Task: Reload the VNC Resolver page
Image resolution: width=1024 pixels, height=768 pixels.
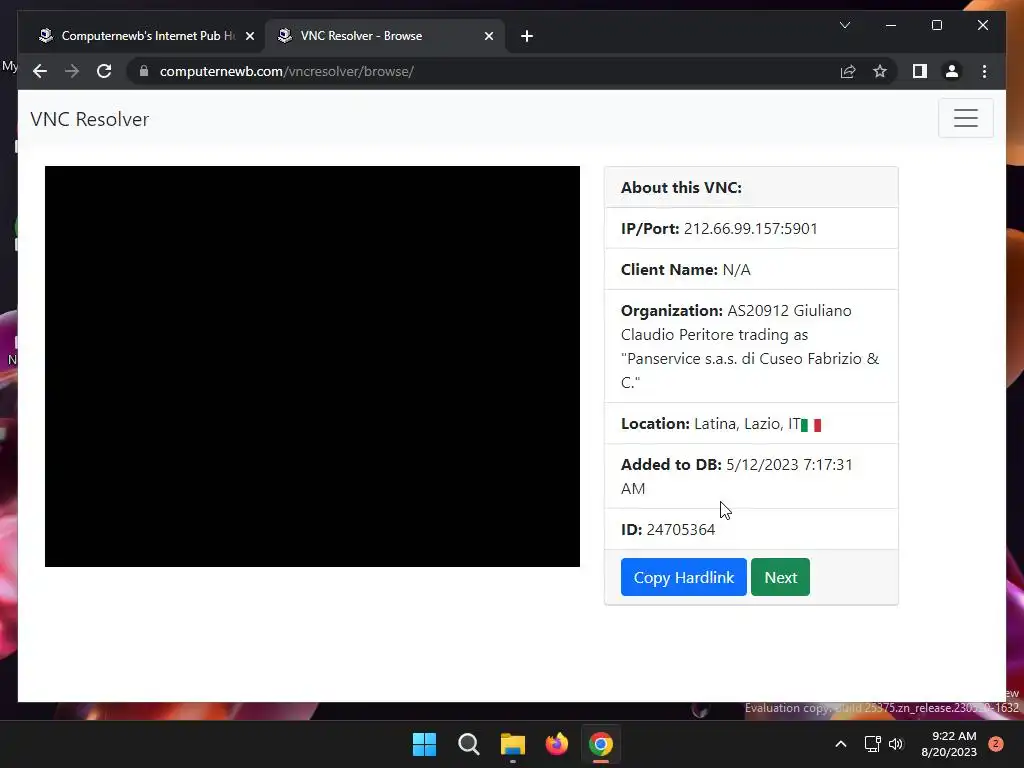Action: click(x=104, y=71)
